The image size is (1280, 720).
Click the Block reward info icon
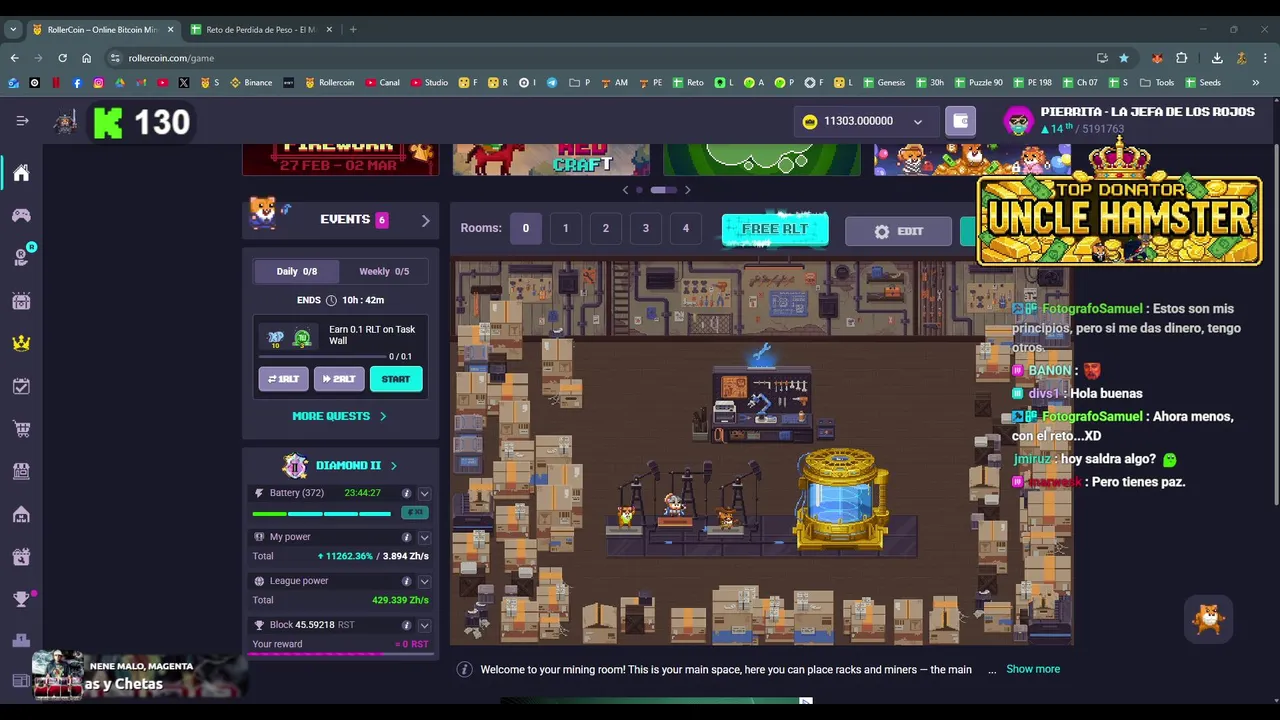pyautogui.click(x=406, y=625)
